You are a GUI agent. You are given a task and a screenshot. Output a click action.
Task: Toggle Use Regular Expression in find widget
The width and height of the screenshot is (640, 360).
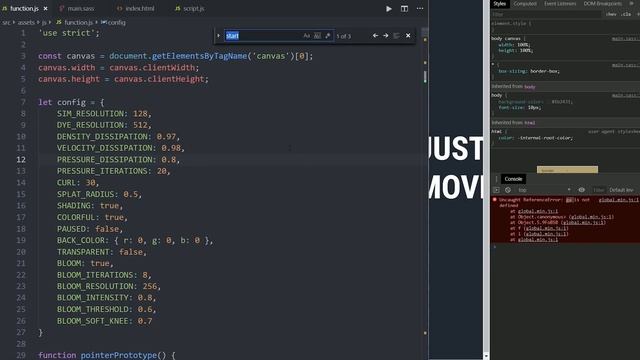[327, 36]
